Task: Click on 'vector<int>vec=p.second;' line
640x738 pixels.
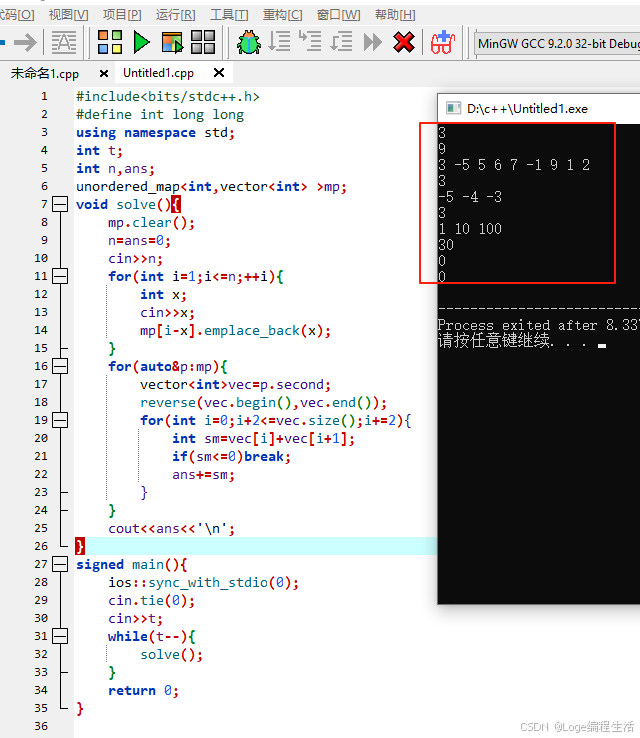Action: click(235, 385)
